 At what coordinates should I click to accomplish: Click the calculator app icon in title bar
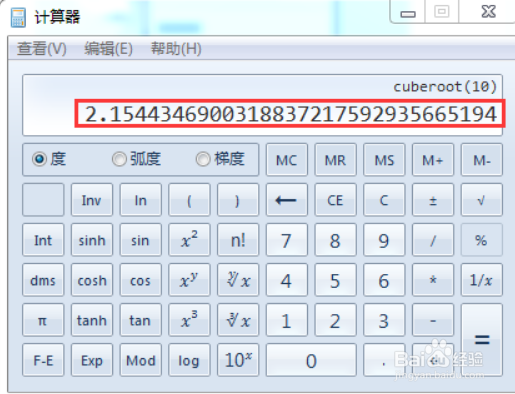18,17
